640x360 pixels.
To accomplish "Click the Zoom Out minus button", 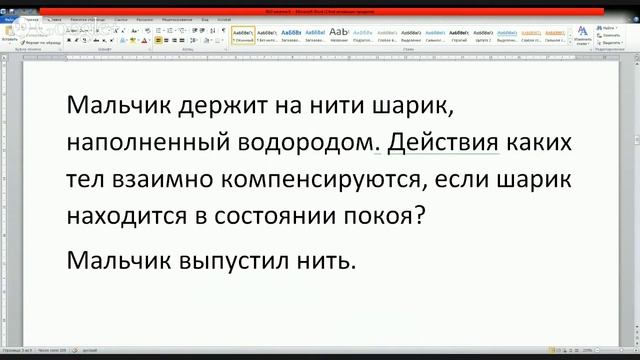I will point(597,350).
